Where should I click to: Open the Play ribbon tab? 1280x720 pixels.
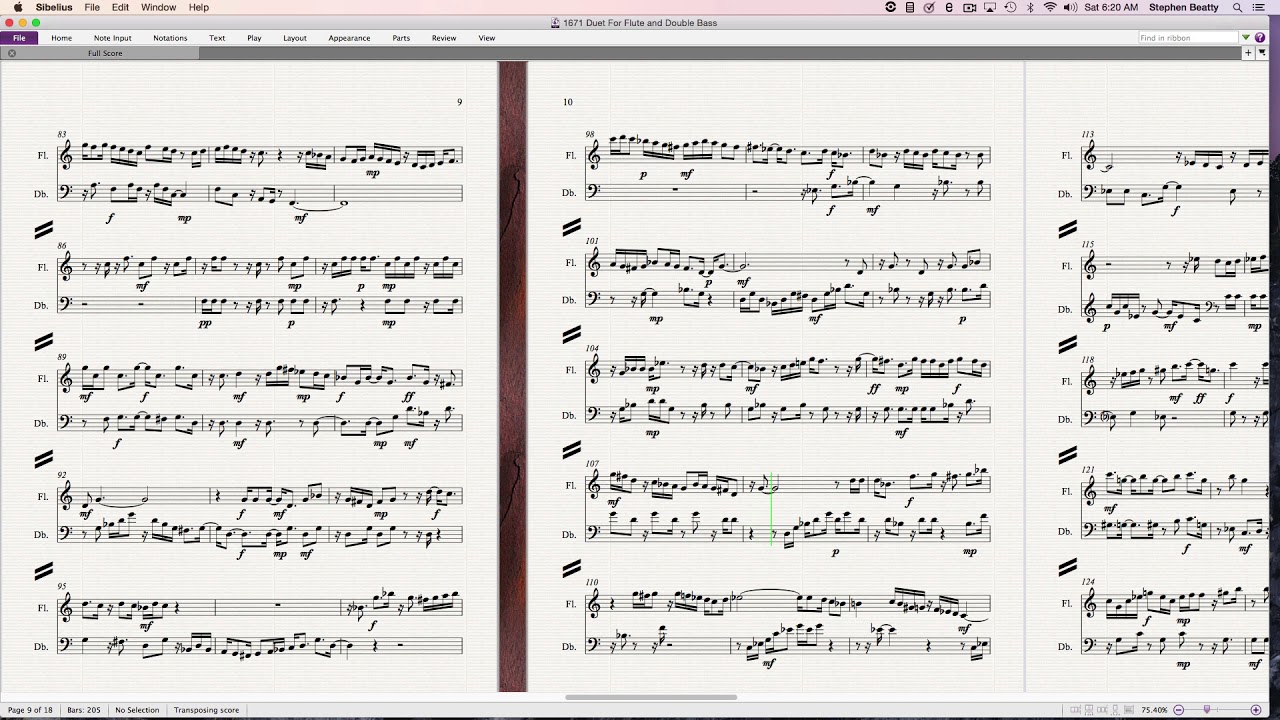[254, 38]
